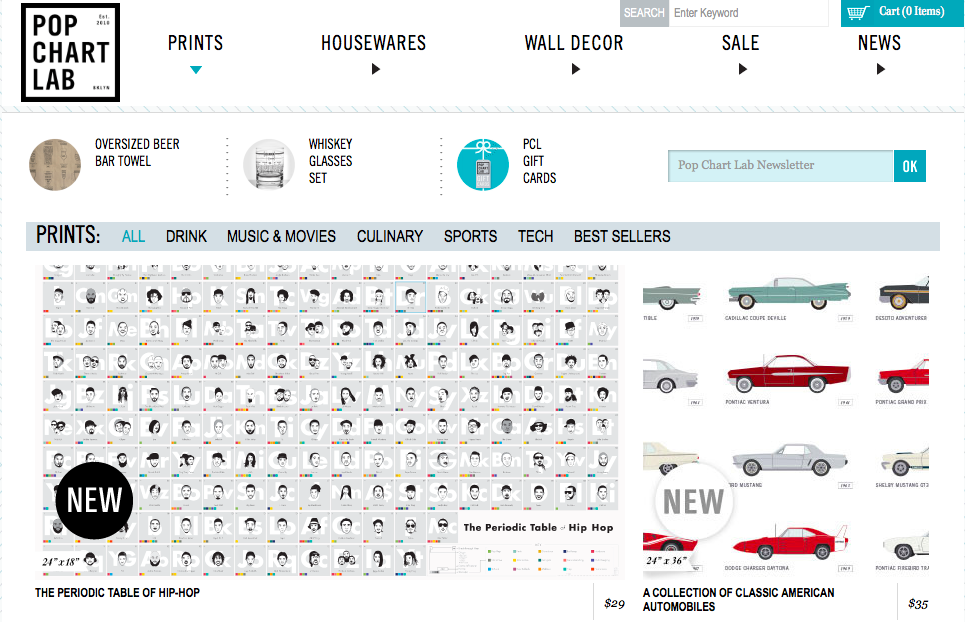Open the News navigation menu
The width and height of the screenshot is (965, 622).
click(879, 43)
